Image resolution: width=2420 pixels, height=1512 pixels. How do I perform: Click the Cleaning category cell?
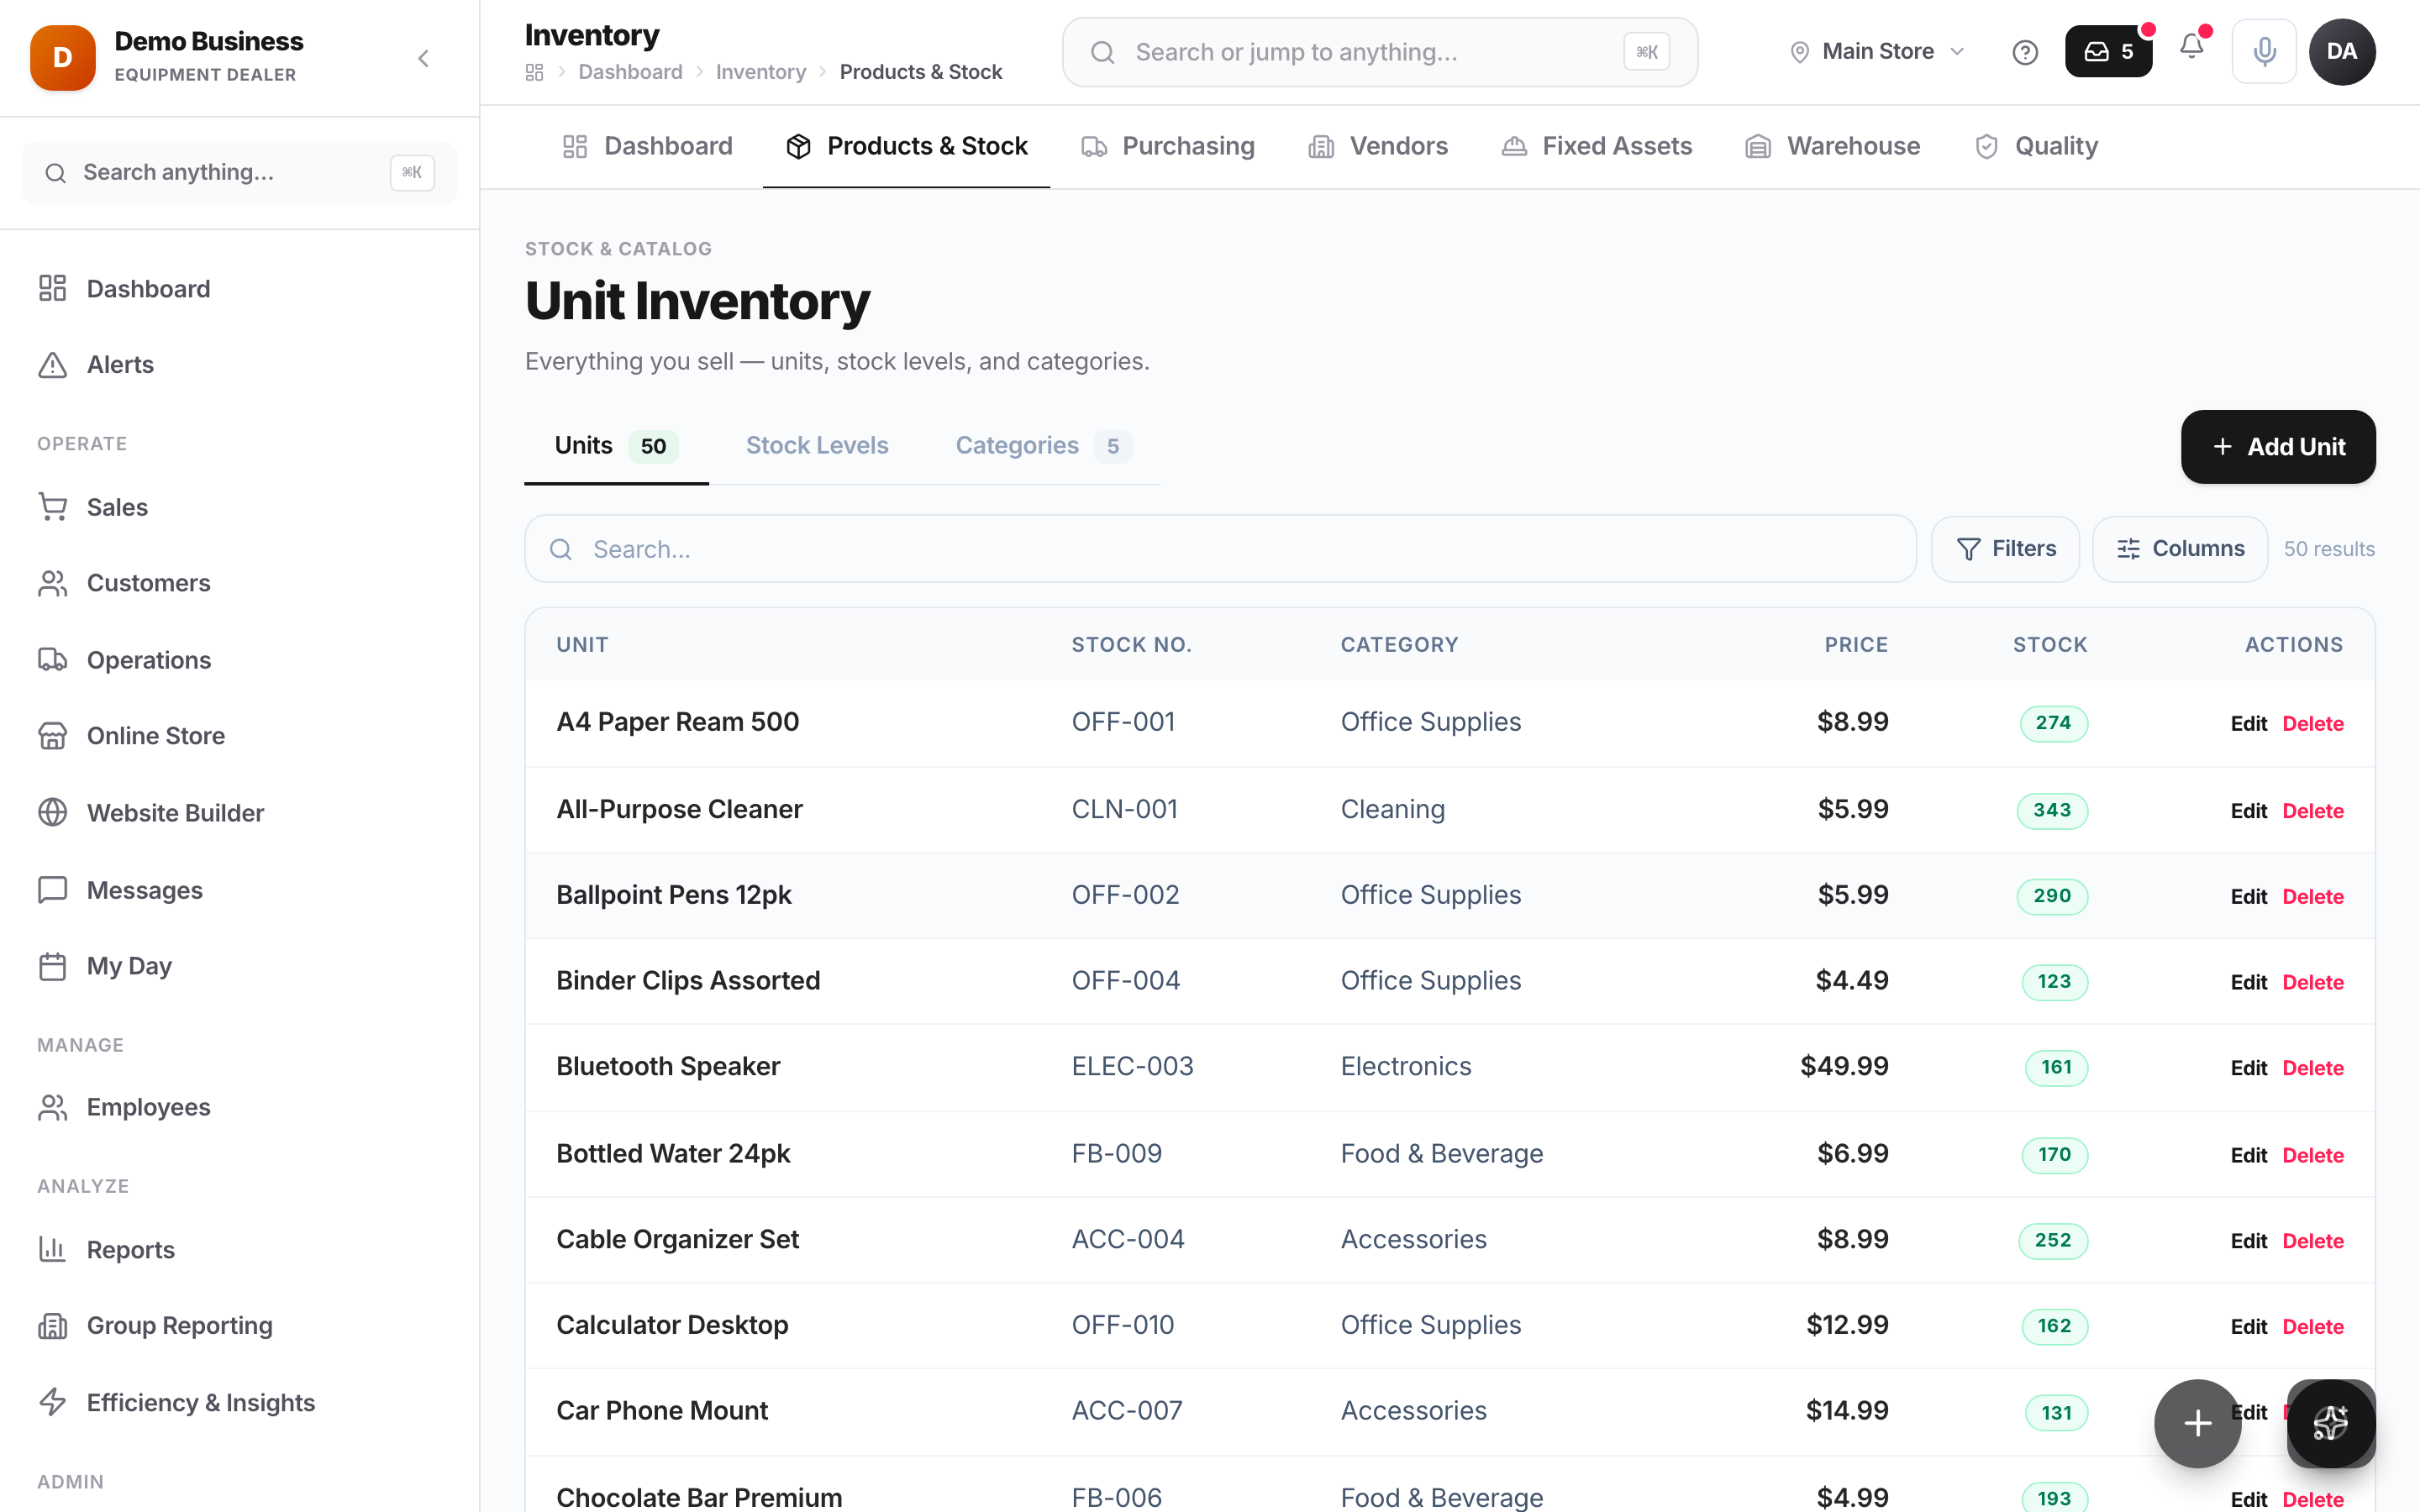(x=1392, y=810)
